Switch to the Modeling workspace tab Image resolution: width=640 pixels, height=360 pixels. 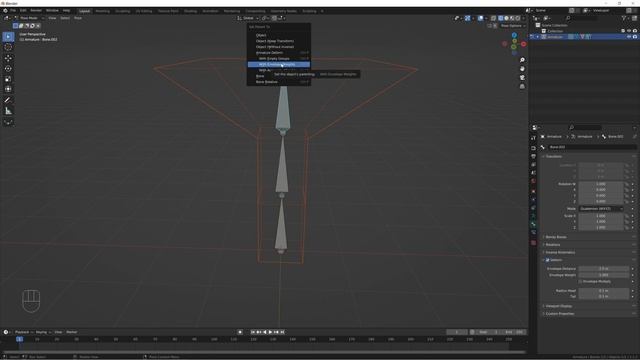pos(102,11)
